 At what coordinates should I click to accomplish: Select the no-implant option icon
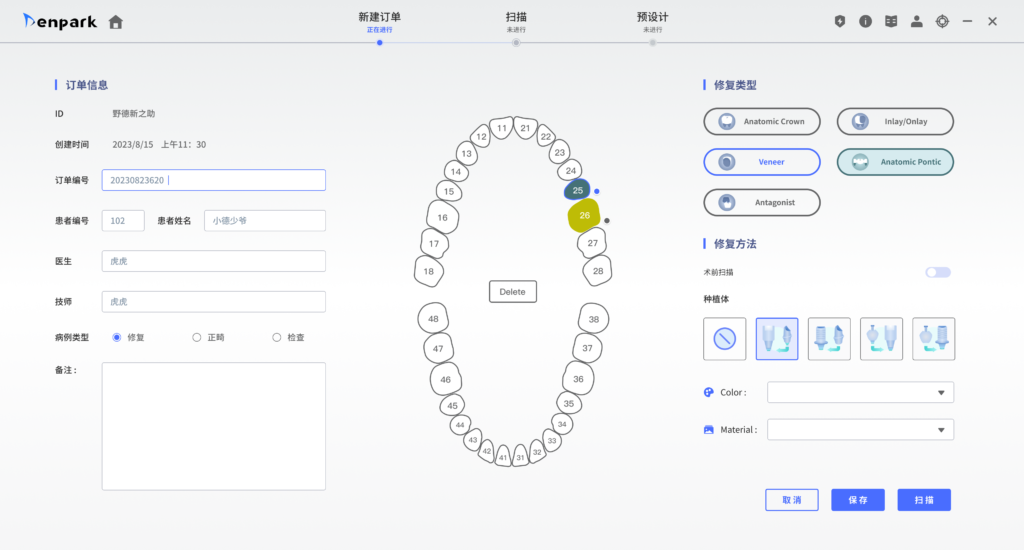click(x=725, y=339)
